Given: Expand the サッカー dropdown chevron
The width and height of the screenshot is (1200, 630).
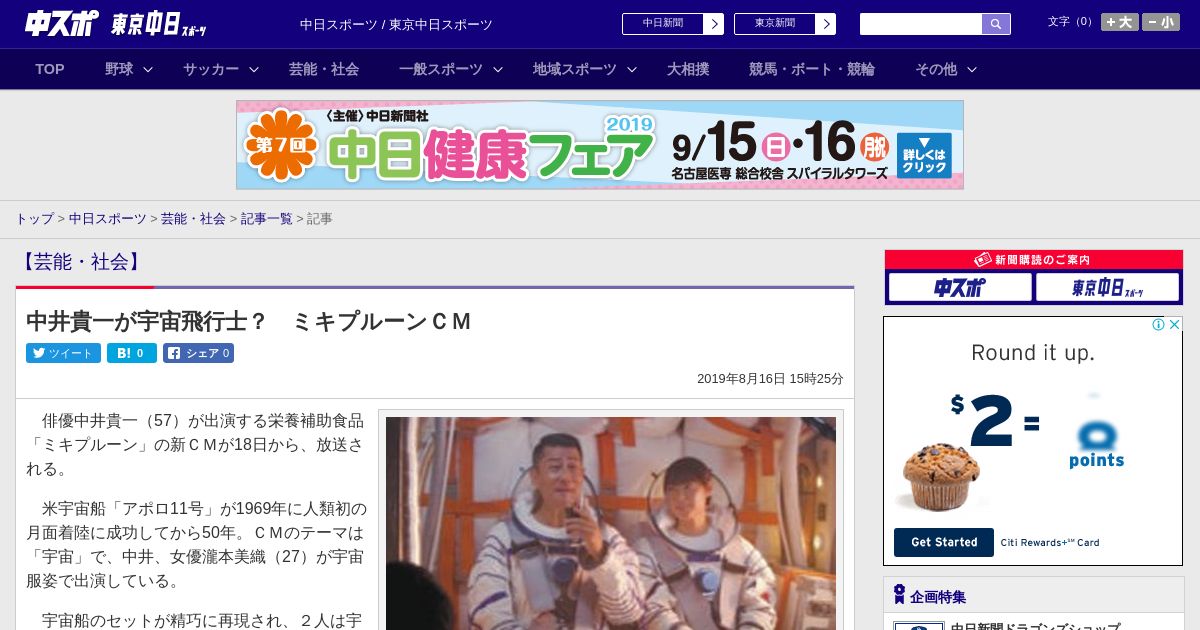Looking at the screenshot, I should [254, 70].
